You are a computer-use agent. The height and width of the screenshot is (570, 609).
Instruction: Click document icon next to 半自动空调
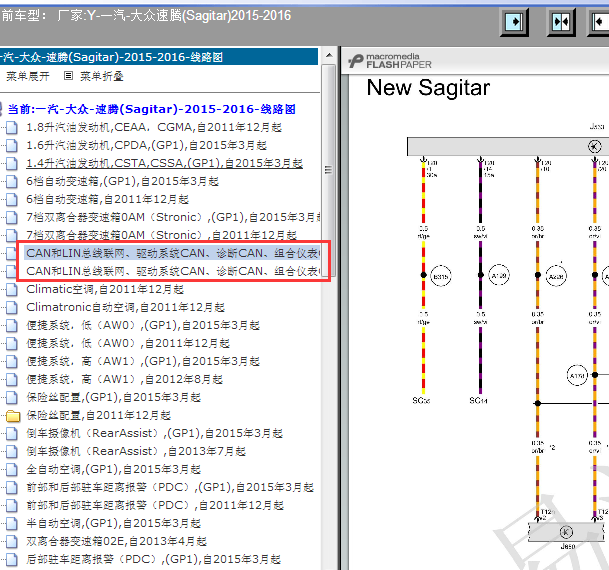12,523
